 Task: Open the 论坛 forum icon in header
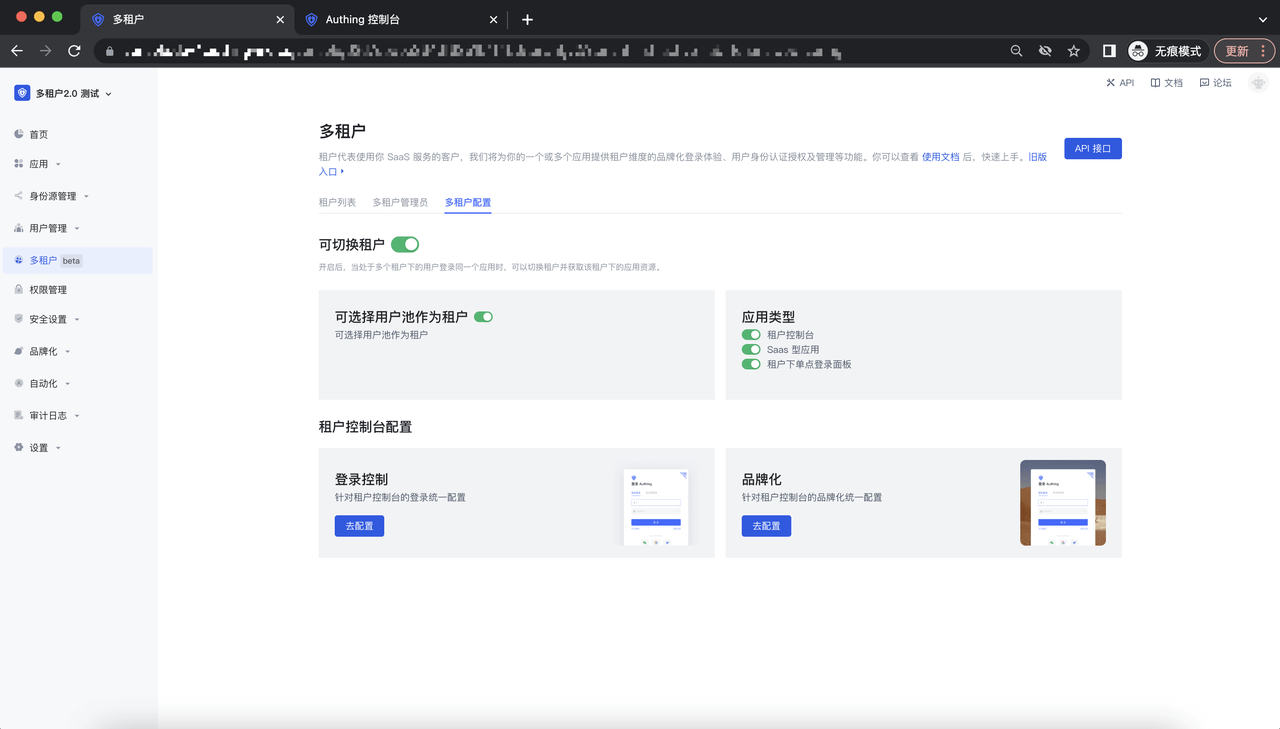coord(1204,83)
